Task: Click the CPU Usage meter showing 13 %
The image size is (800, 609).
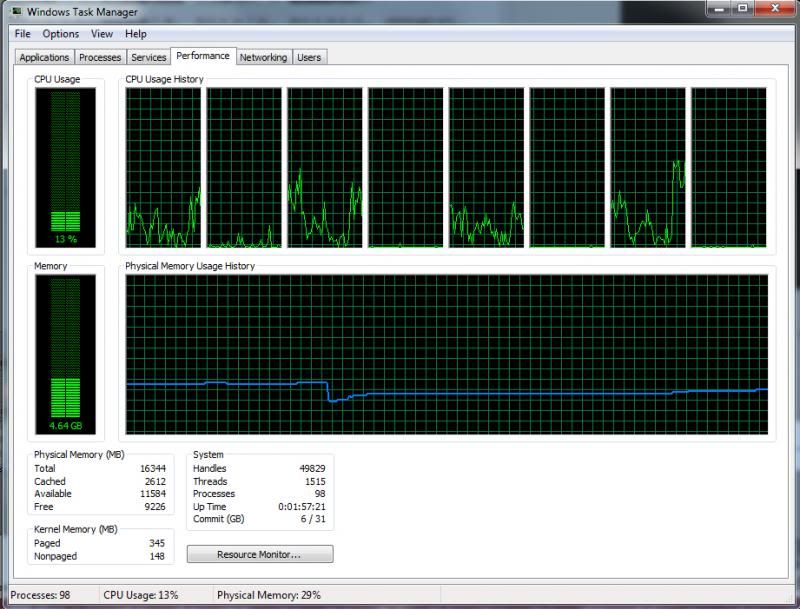Action: click(x=65, y=168)
